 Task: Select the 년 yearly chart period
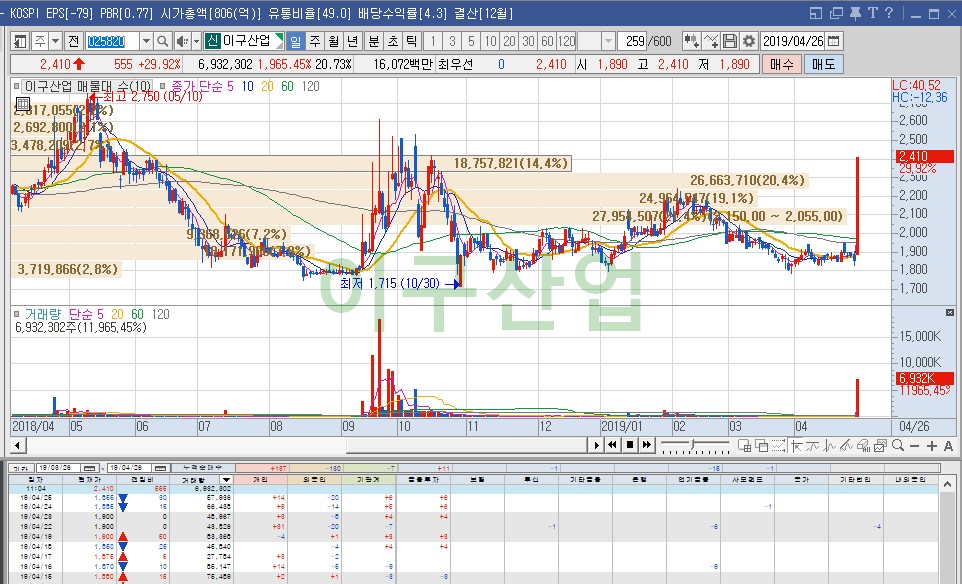352,41
